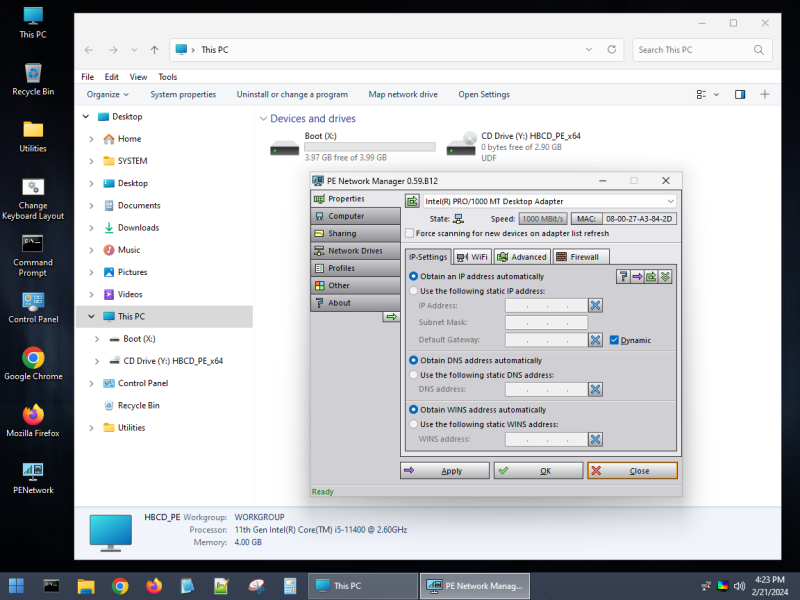Clear the WINS address field with its X button
This screenshot has height=600, width=800.
point(595,439)
